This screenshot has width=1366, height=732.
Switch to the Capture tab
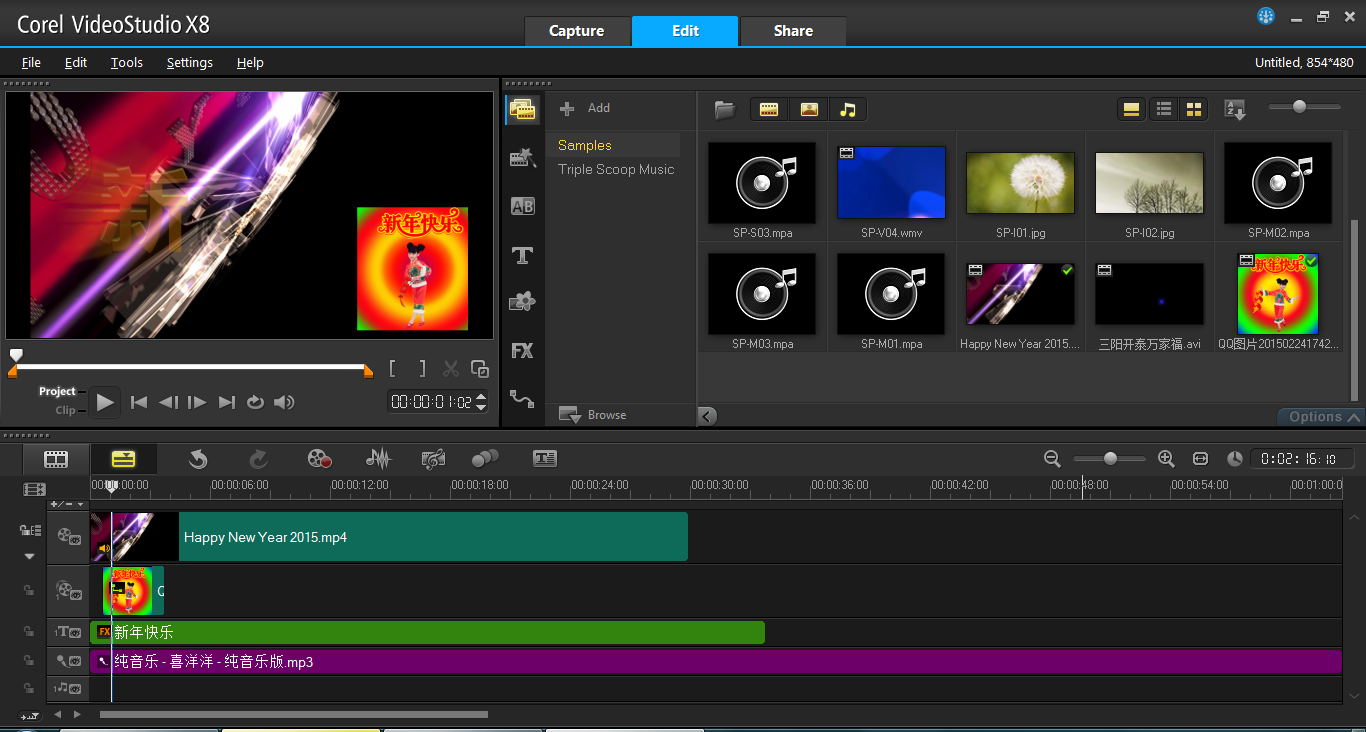coord(577,31)
